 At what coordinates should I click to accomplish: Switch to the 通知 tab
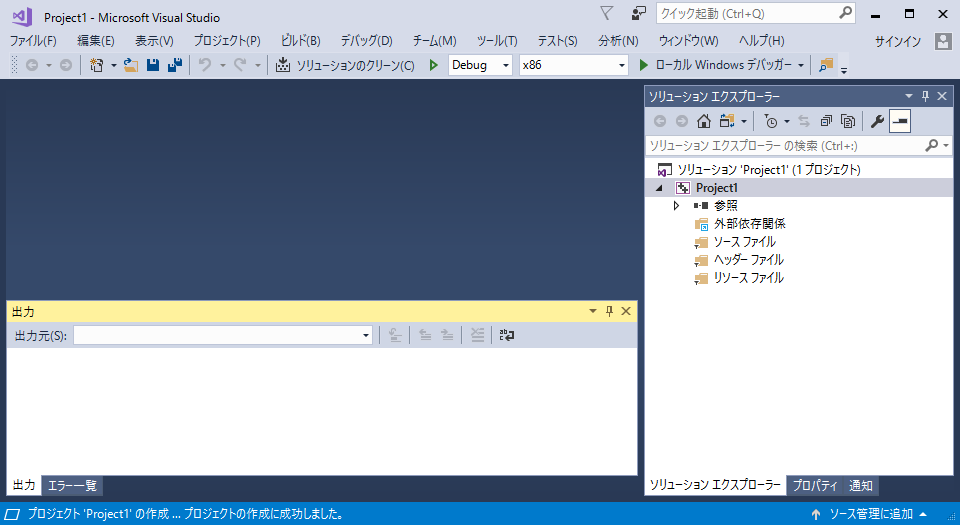click(861, 486)
